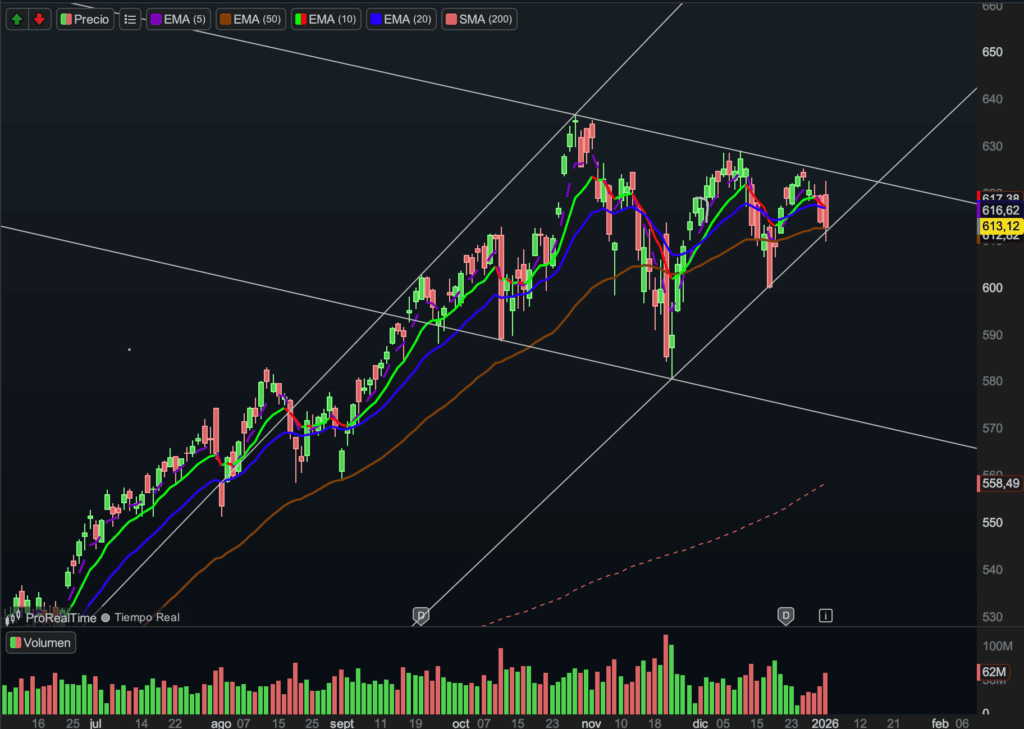Click the ProRealTime logo icon

click(14, 618)
